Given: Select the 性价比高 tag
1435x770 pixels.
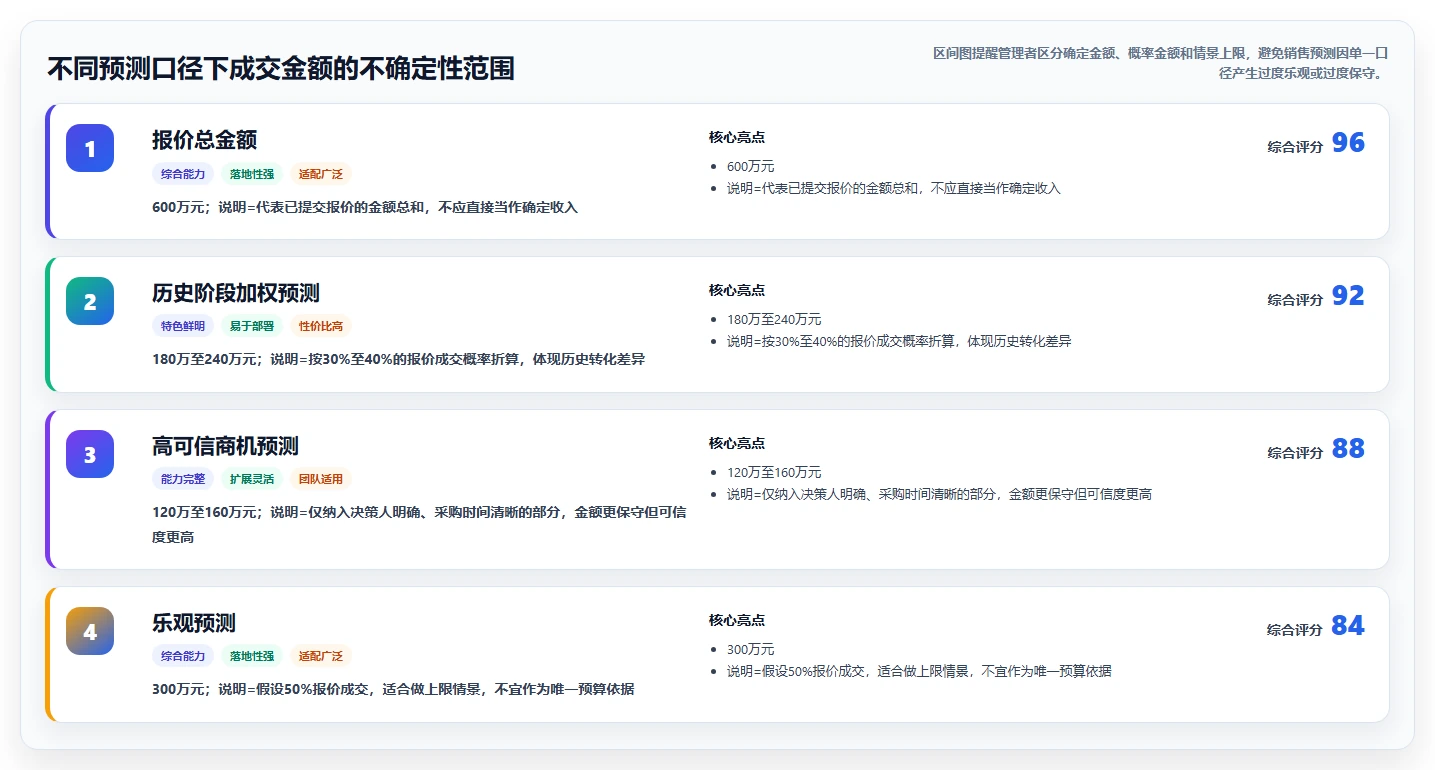Looking at the screenshot, I should pos(321,326).
